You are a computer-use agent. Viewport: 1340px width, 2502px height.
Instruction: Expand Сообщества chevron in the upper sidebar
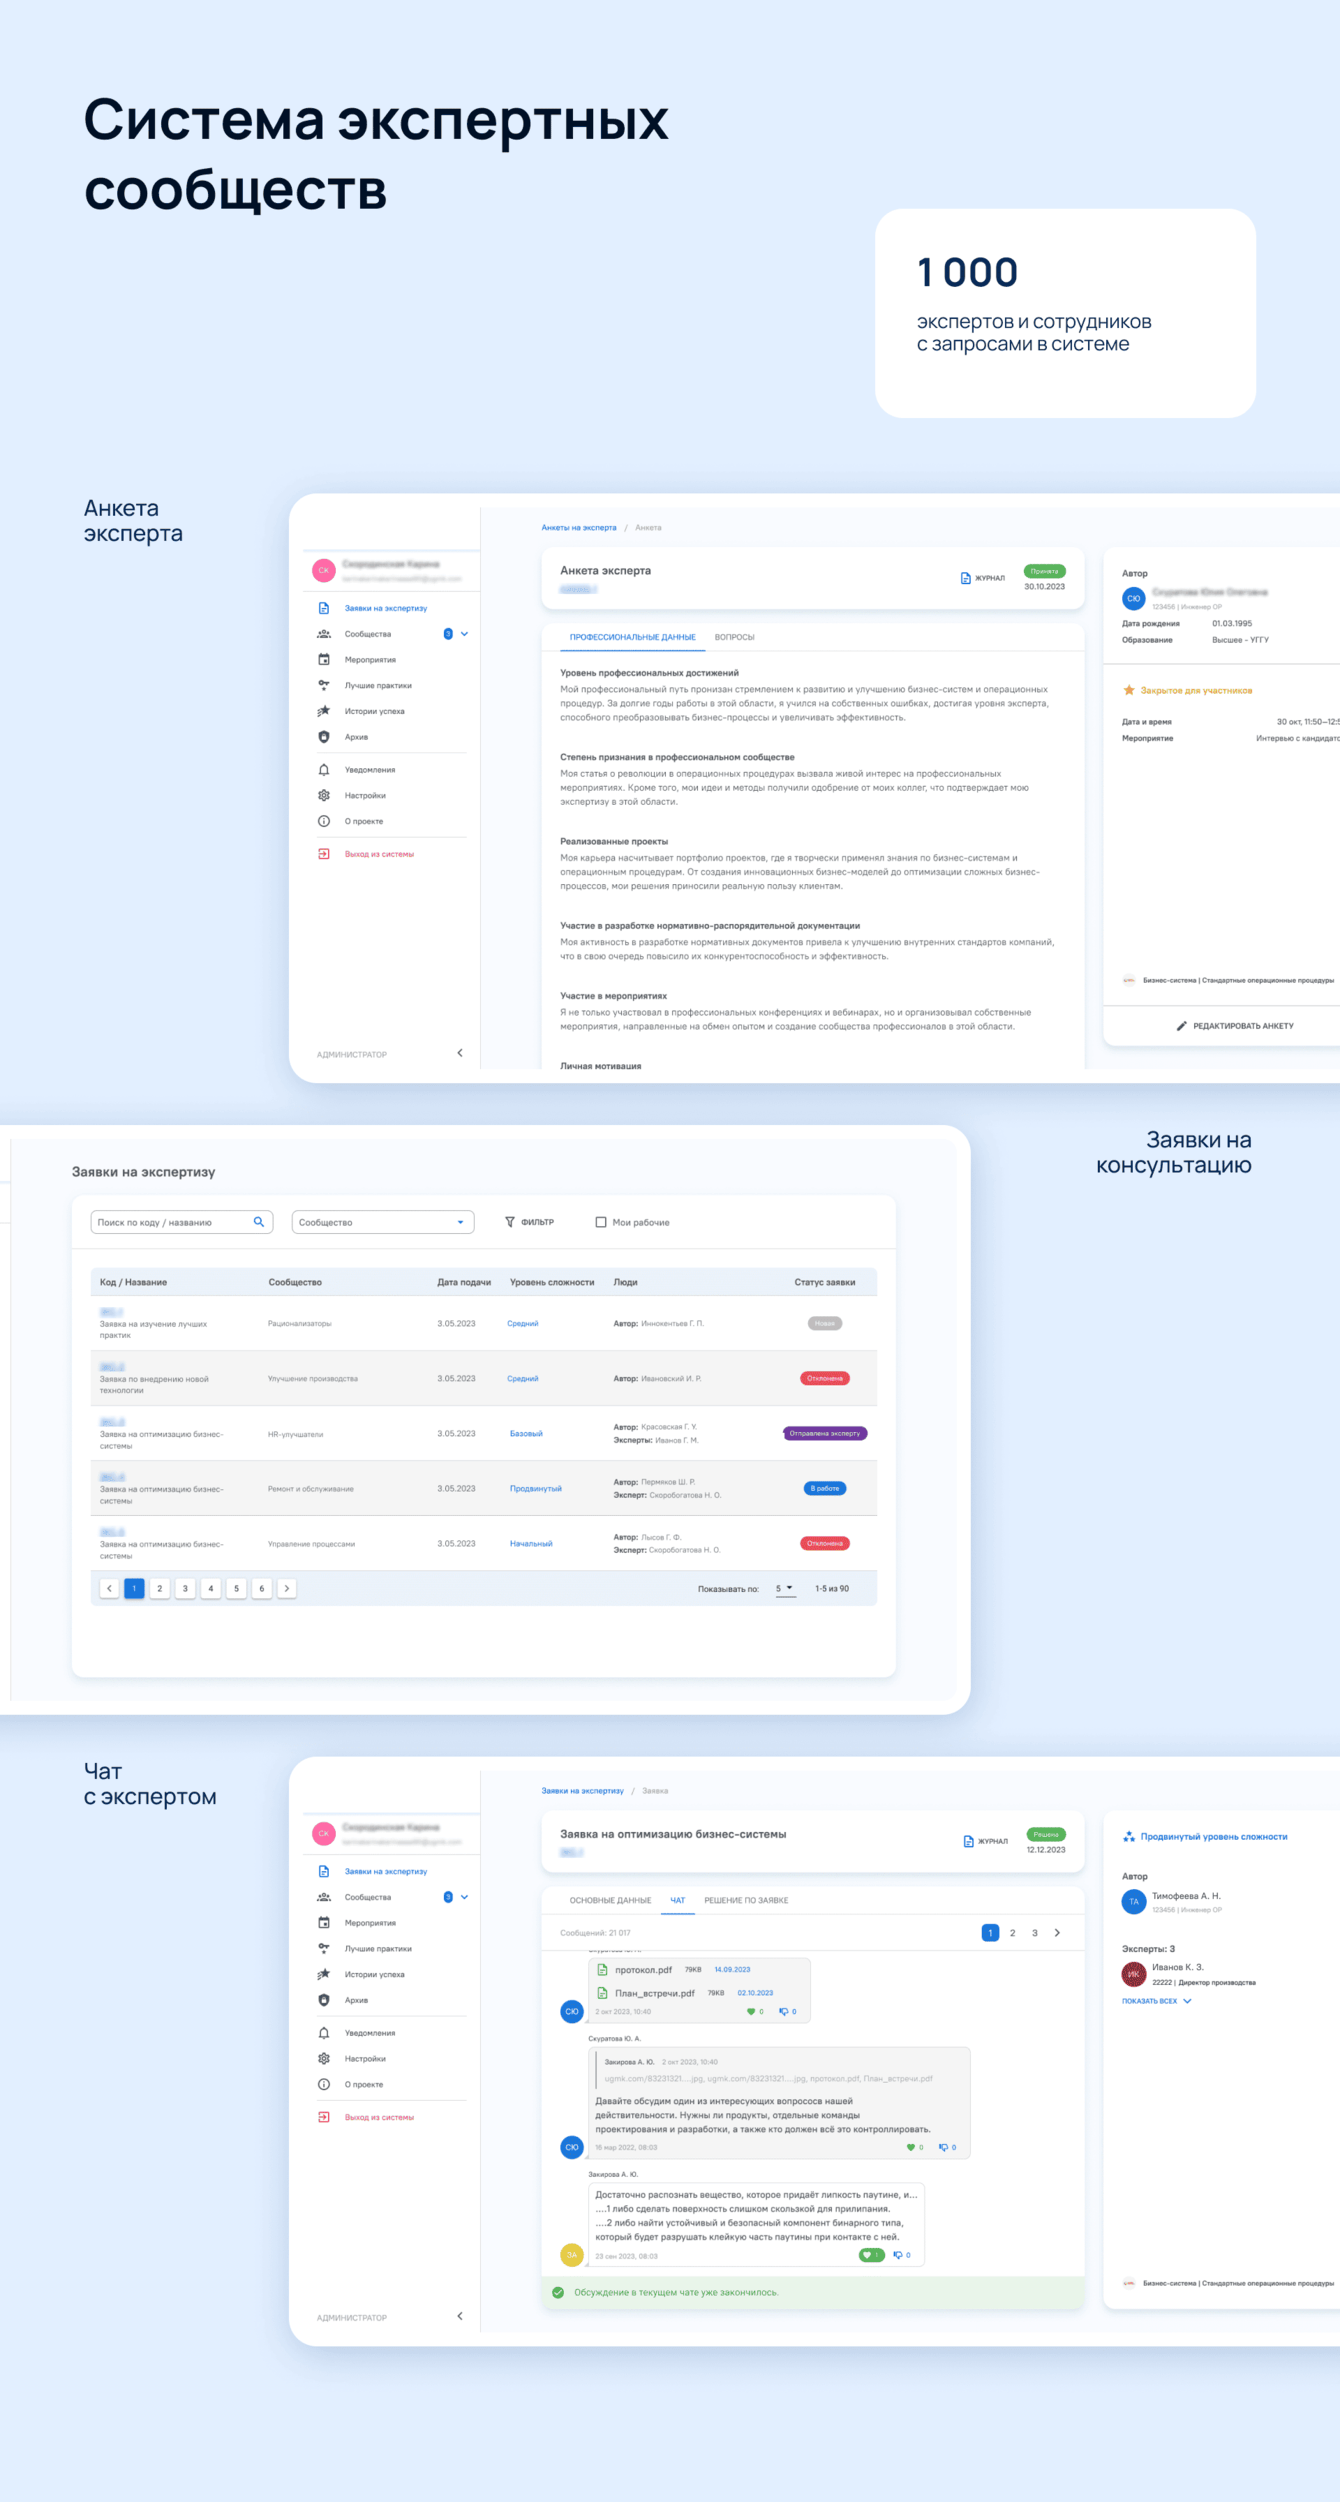click(x=464, y=634)
